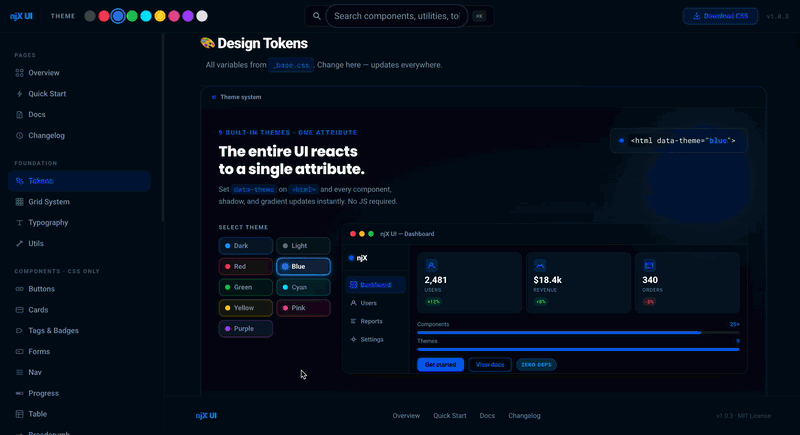Open Quick Start from sidebar
The height and width of the screenshot is (435, 800).
click(79, 94)
